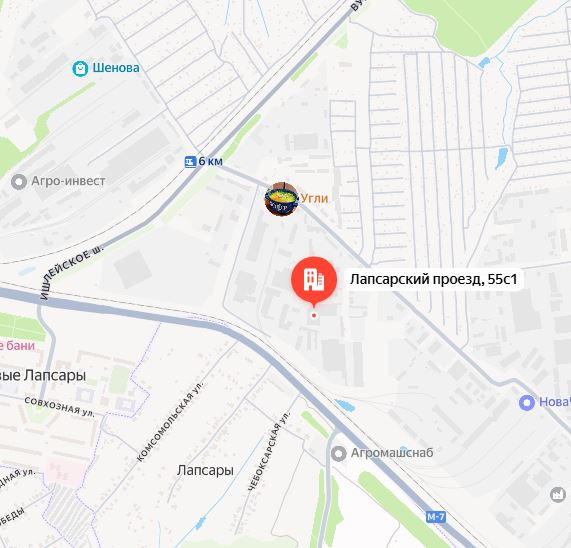
Task: Click the 6 км train stop icon
Action: click(x=190, y=161)
